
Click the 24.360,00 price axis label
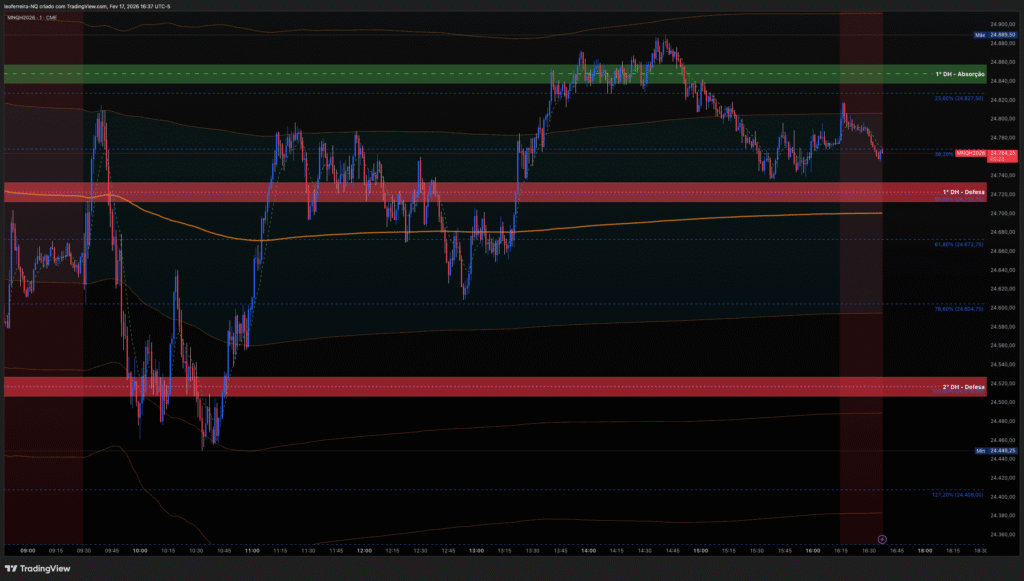tap(1002, 535)
